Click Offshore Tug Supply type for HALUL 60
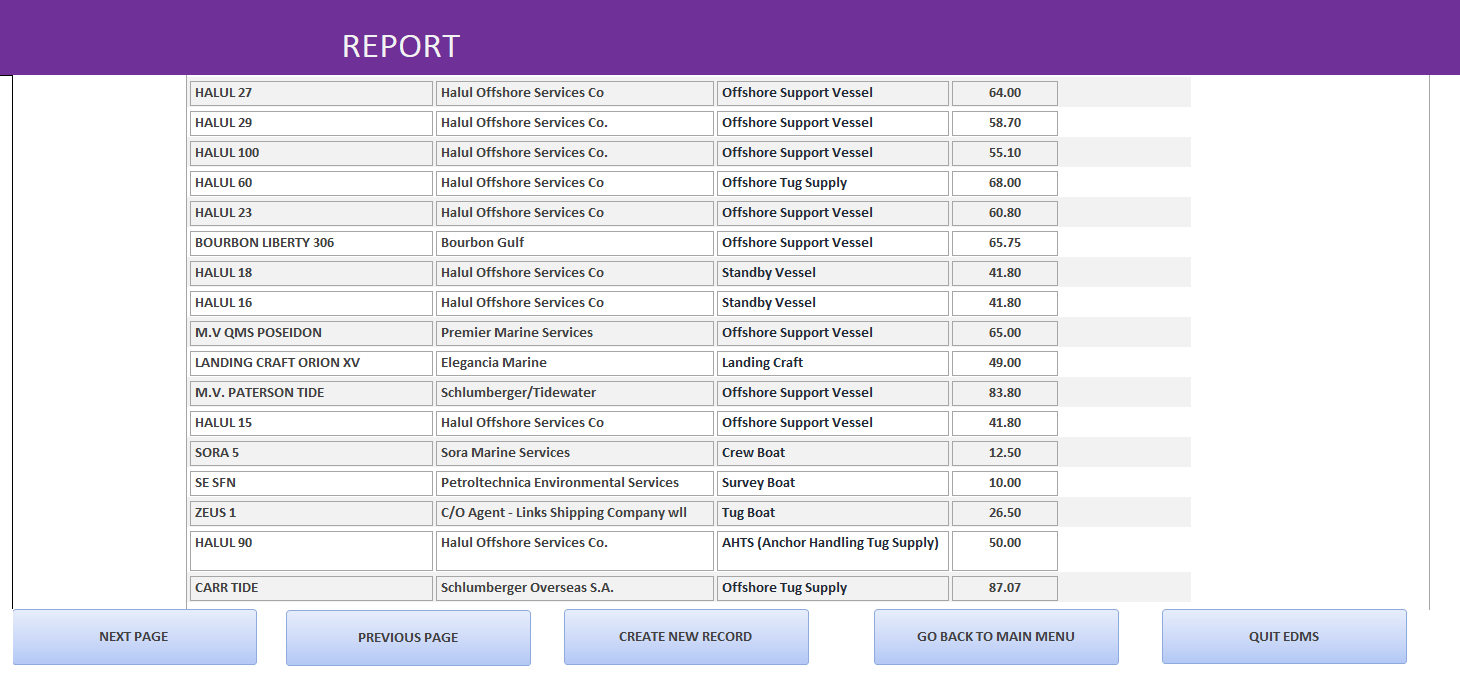Screen dimensions: 1460x681 point(833,183)
